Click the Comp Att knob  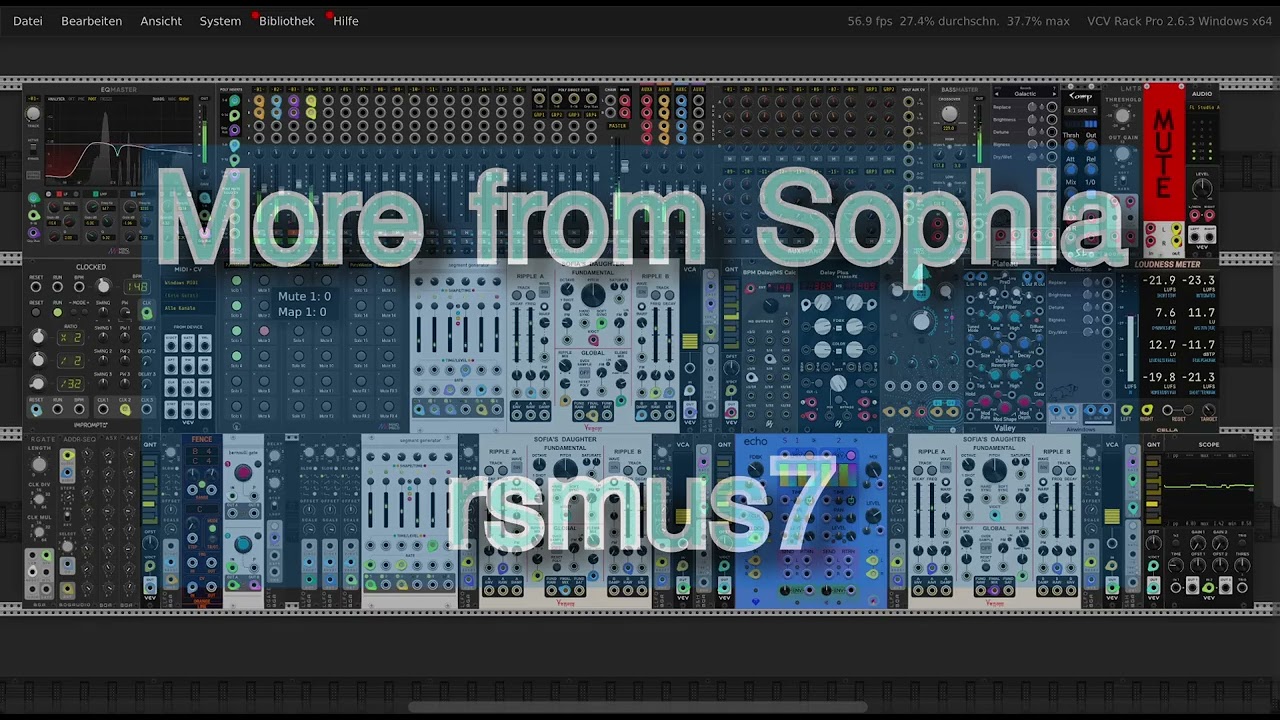(x=1071, y=169)
